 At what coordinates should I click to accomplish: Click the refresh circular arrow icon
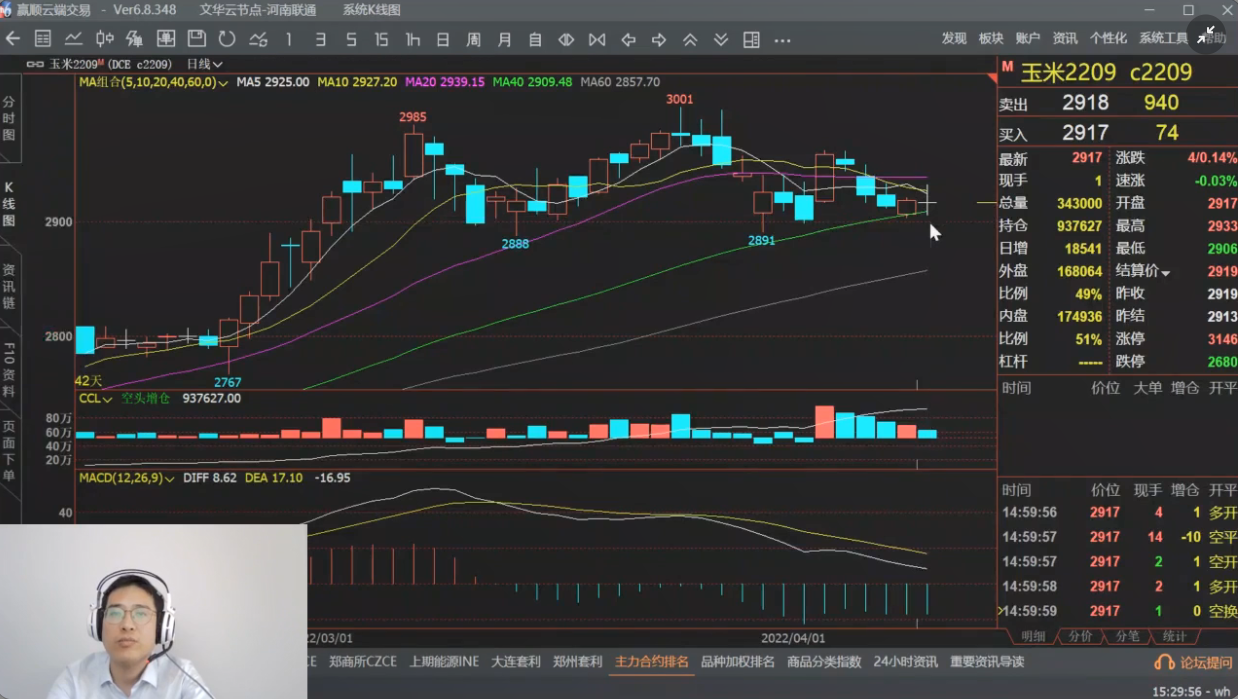pyautogui.click(x=227, y=39)
